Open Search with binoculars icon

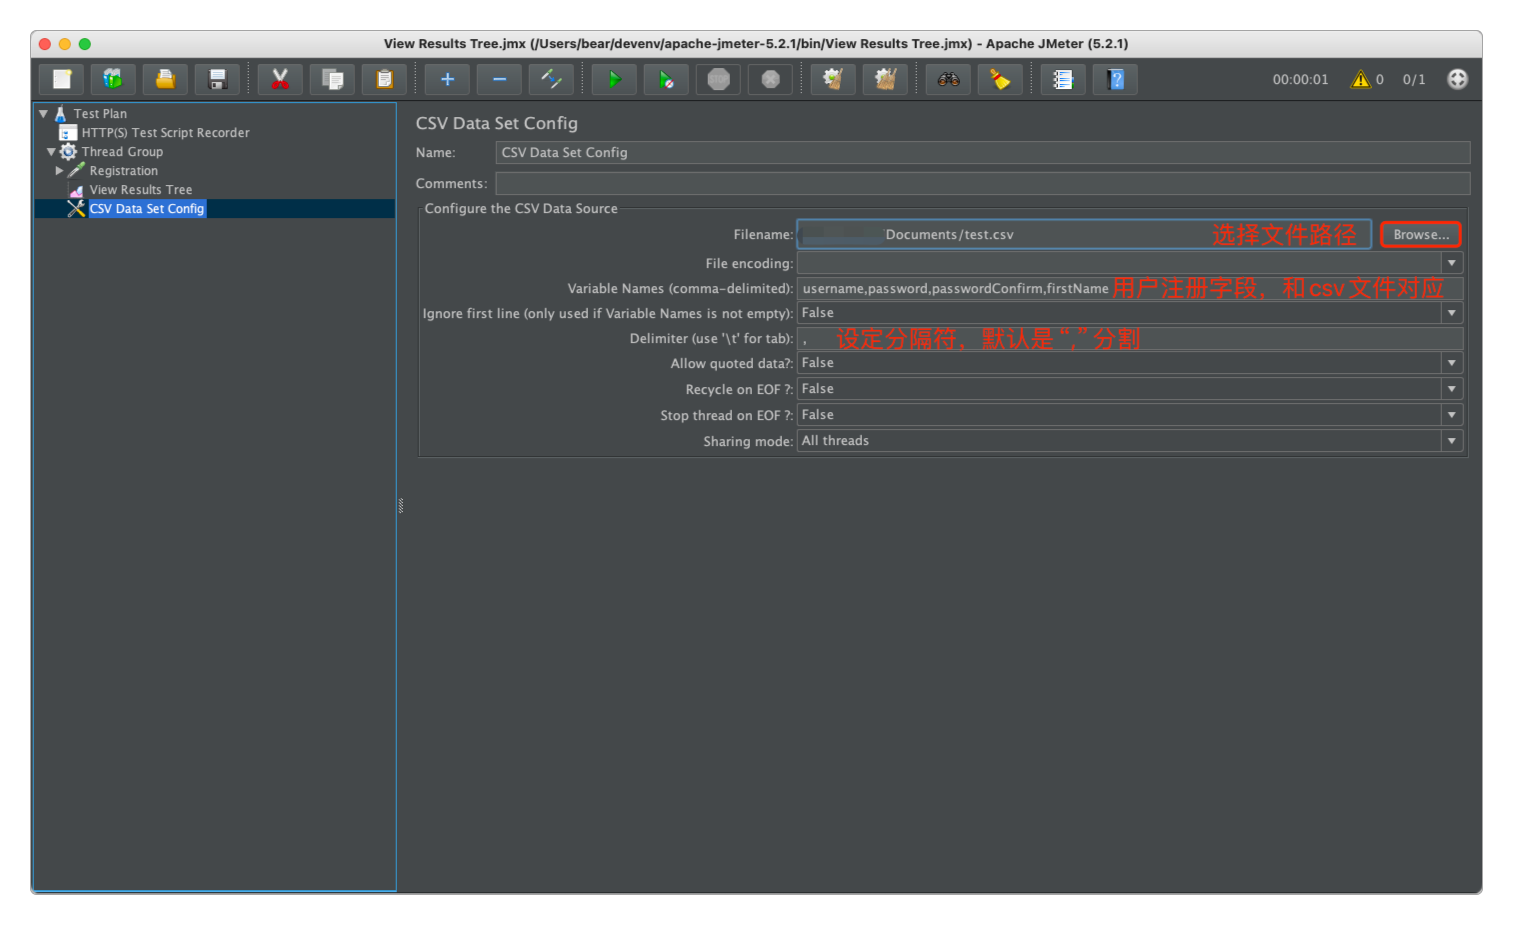pyautogui.click(x=948, y=79)
